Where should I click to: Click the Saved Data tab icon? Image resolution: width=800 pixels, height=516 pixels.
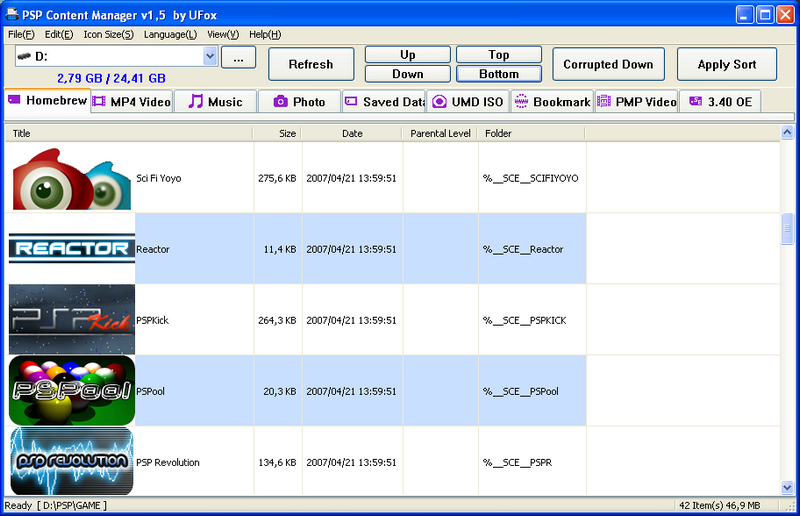(351, 102)
